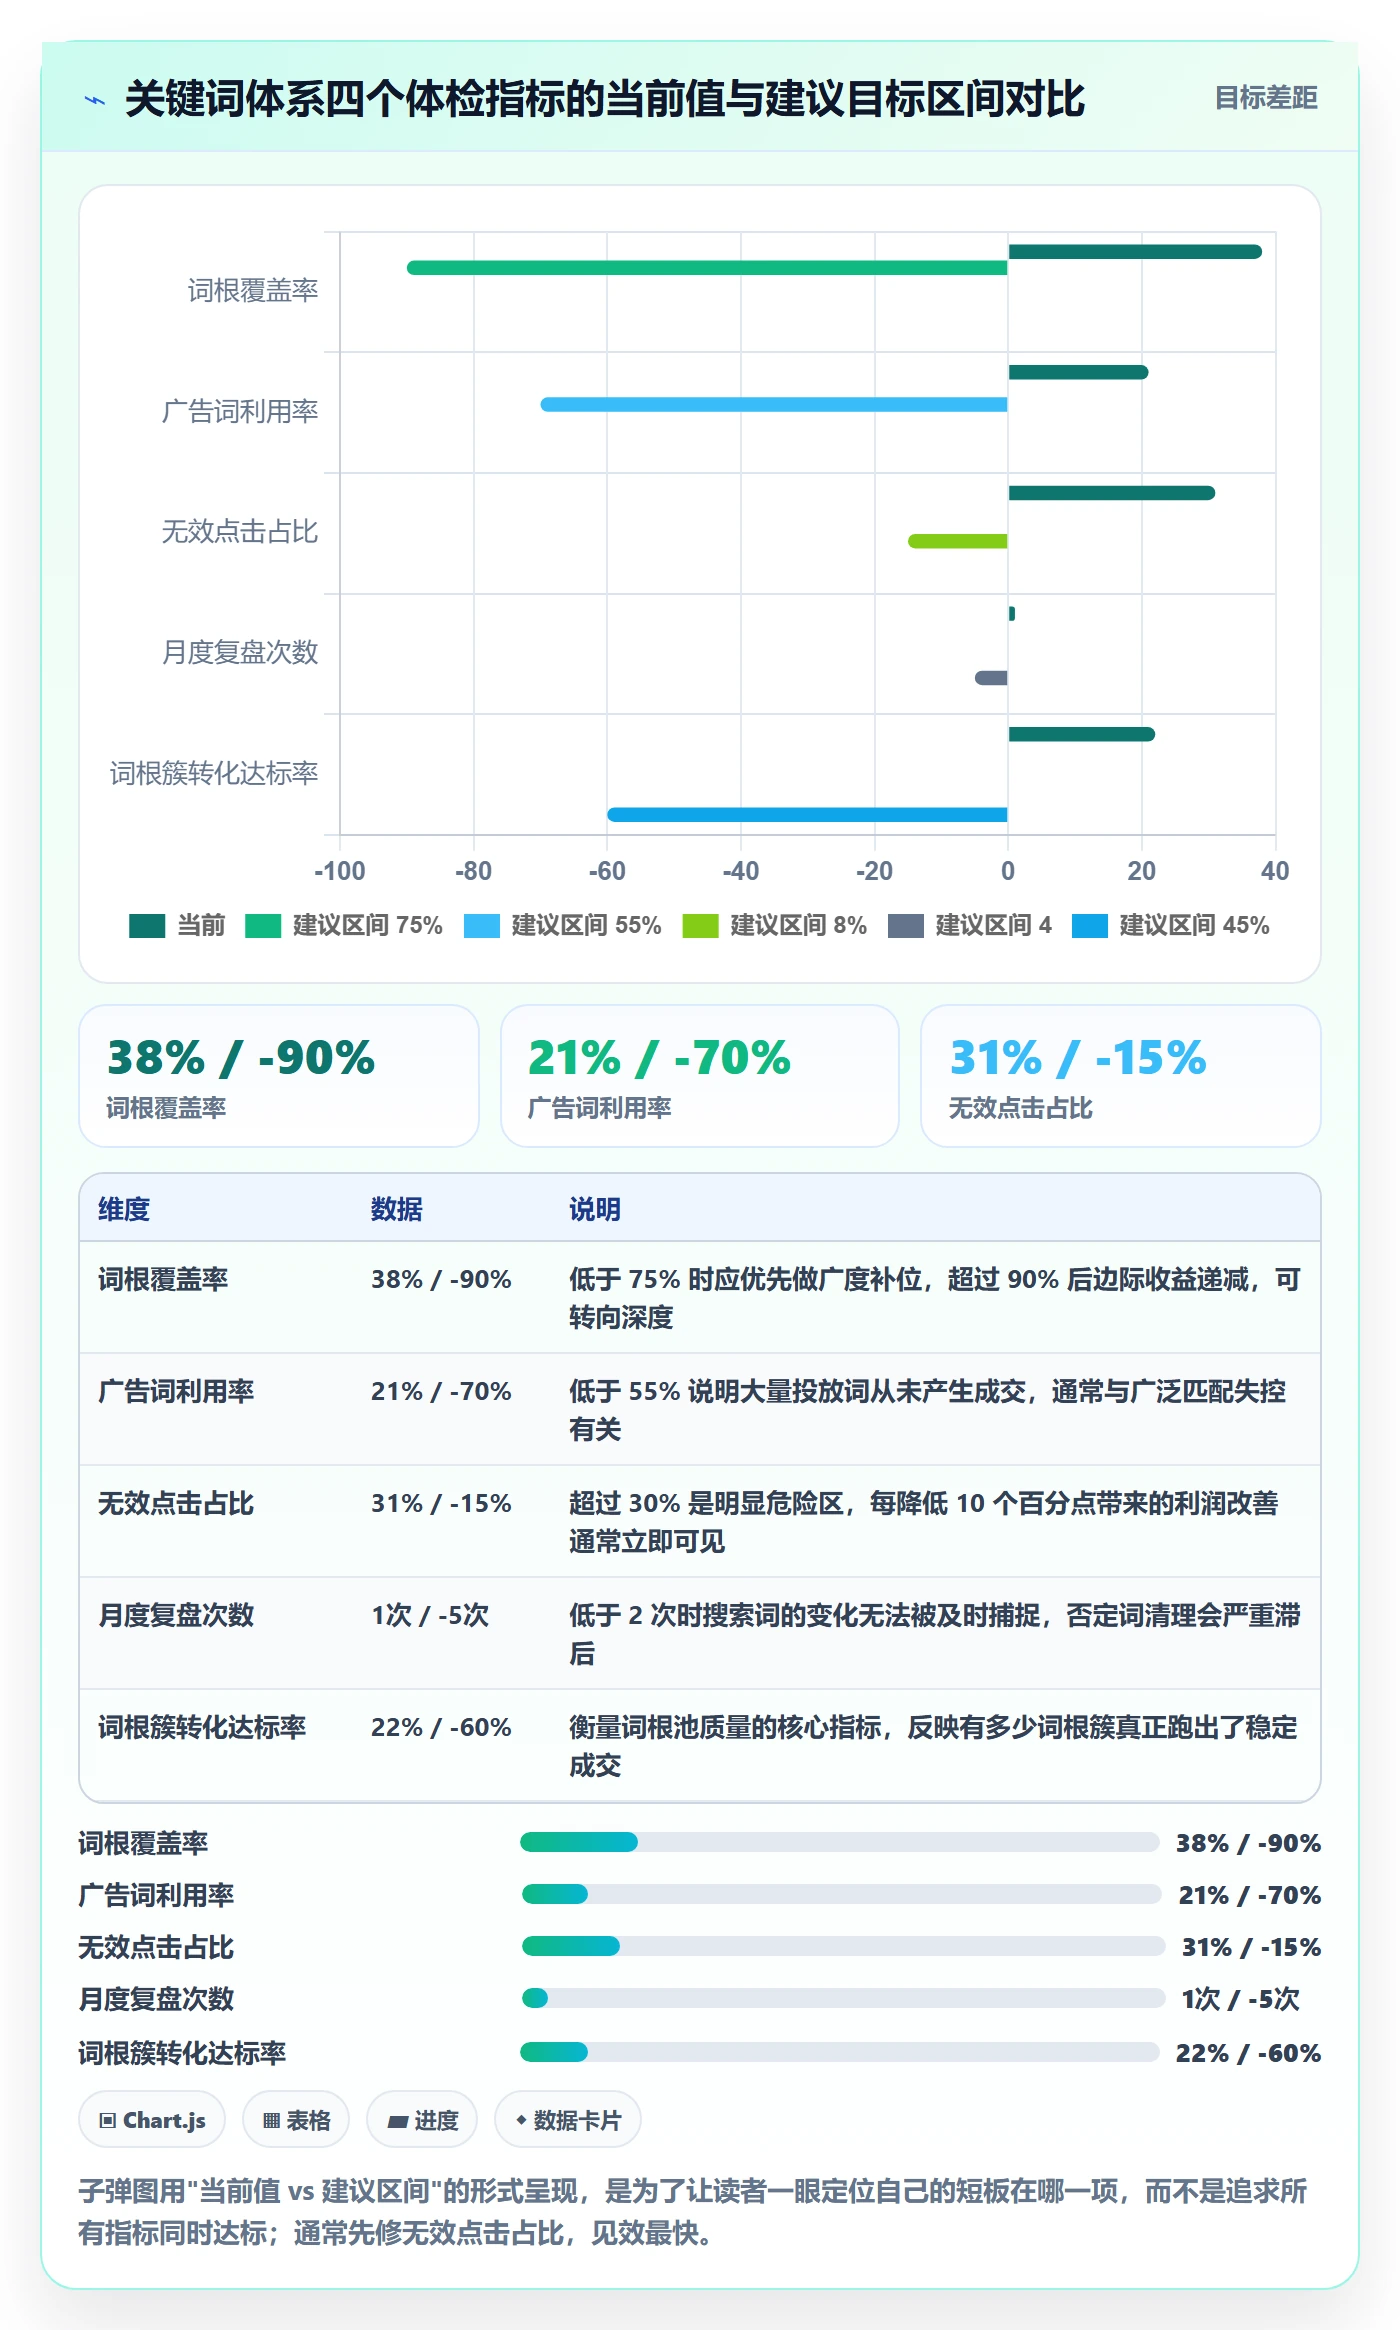Image resolution: width=1400 pixels, height=2330 pixels.
Task: Select the 词根覆盖率 cell in the table
Action: click(x=163, y=1279)
